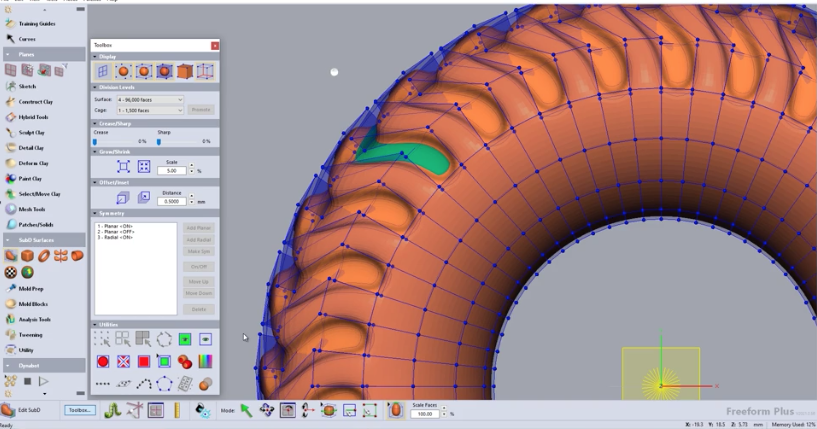Image resolution: width=817 pixels, height=429 pixels.
Task: Collapse the Display section
Action: (95, 56)
